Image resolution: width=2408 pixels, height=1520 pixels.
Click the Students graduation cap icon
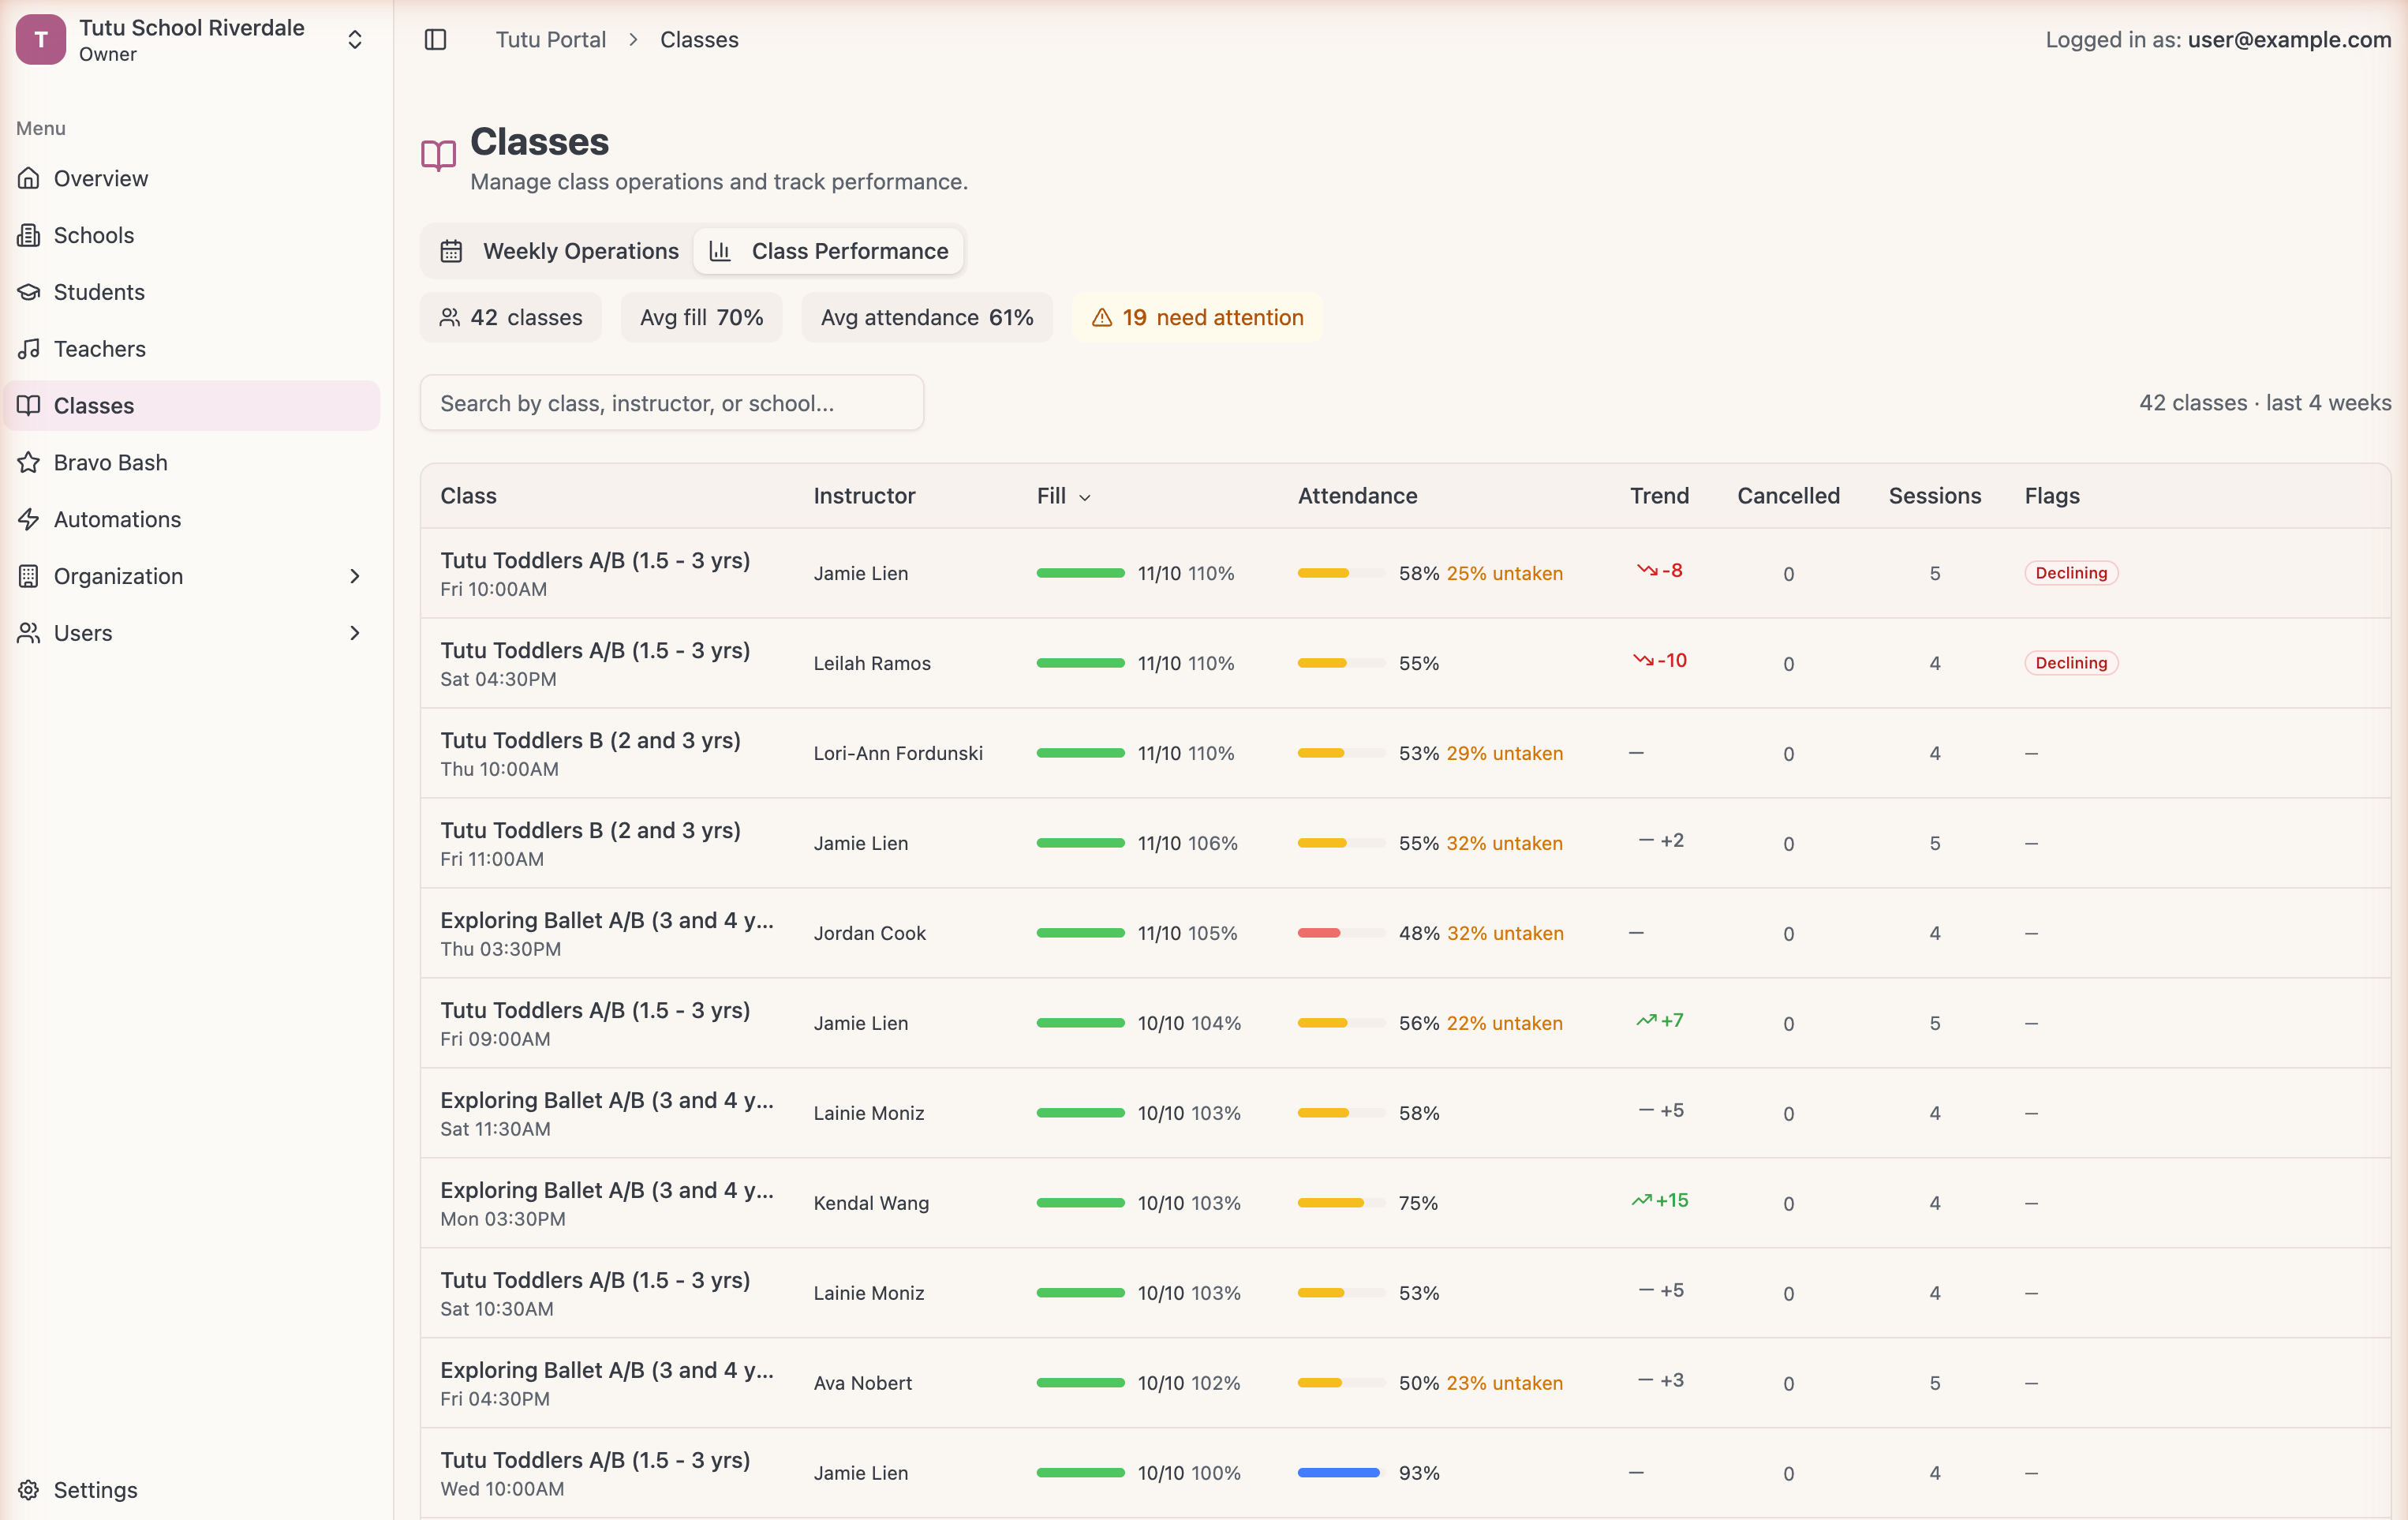pyautogui.click(x=30, y=292)
